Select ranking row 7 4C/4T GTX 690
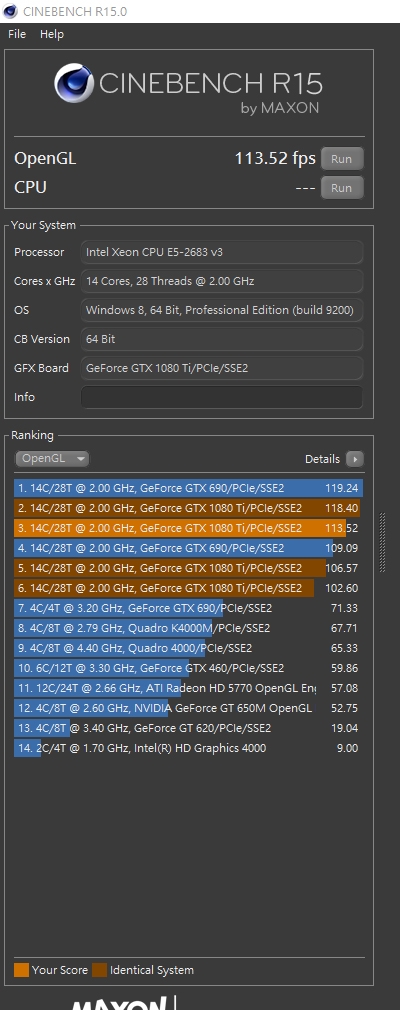Image resolution: width=400 pixels, height=1010 pixels. pos(189,608)
